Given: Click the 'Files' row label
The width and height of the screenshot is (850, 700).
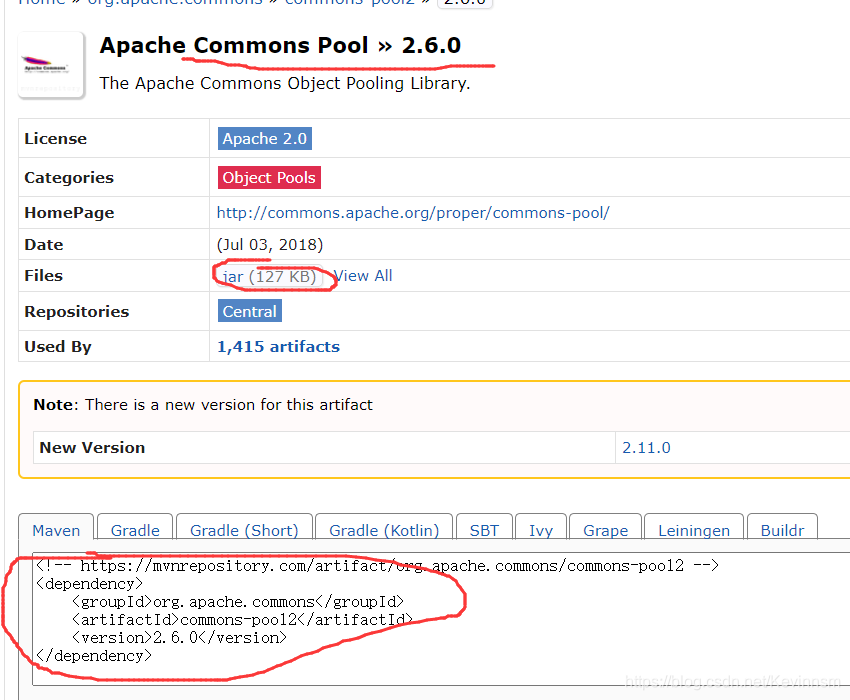Looking at the screenshot, I should point(44,275).
